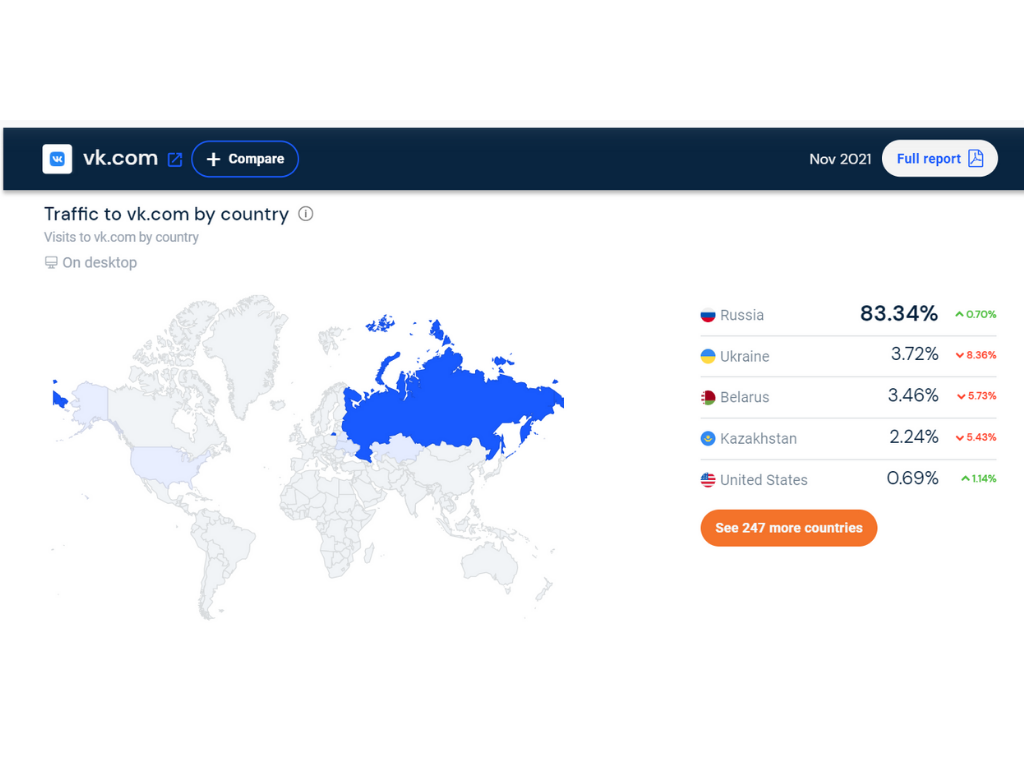Click the United States country name

[763, 480]
